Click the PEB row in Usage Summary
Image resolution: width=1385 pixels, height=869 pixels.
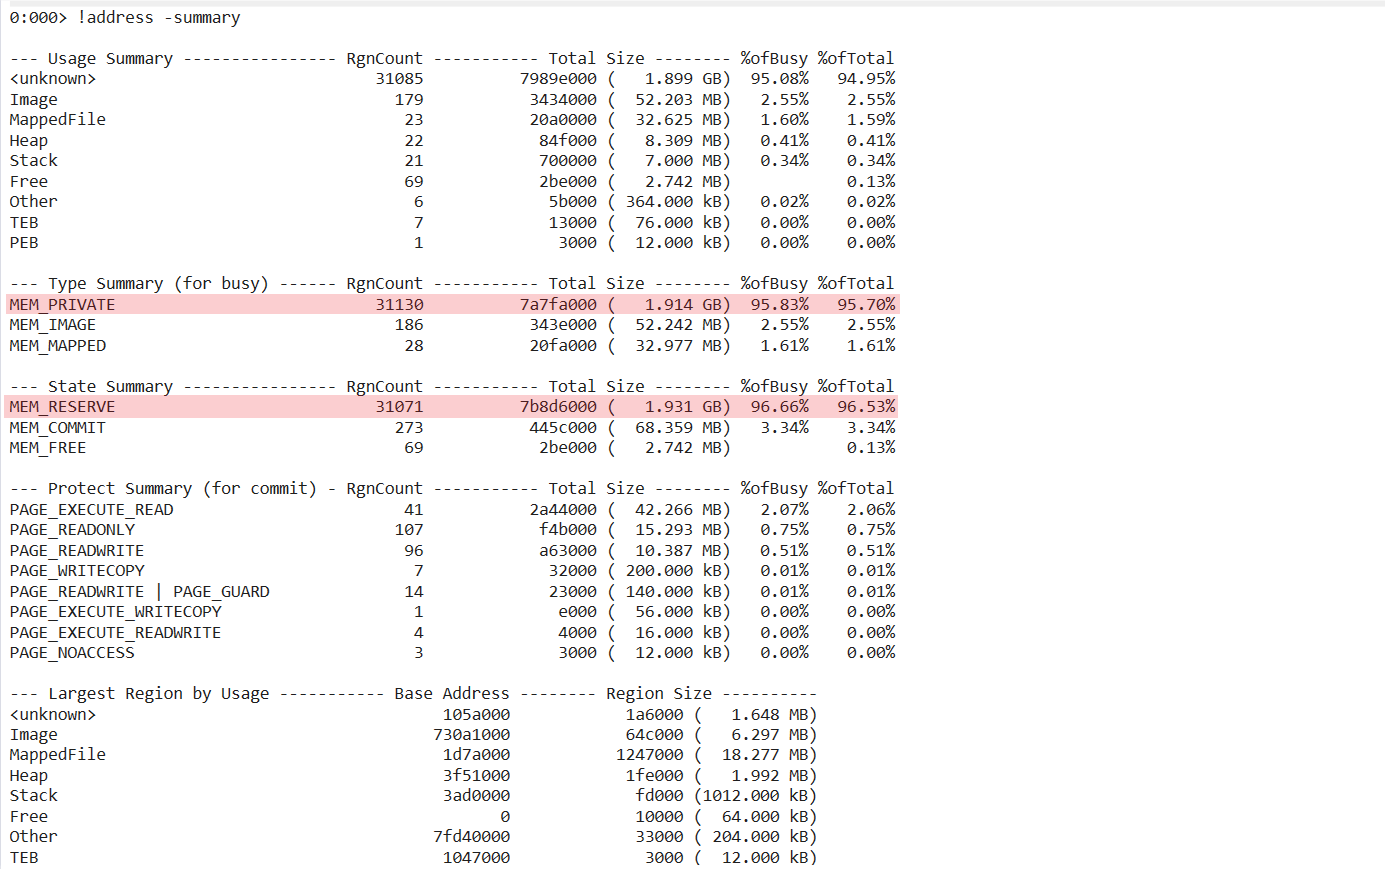tap(20, 242)
